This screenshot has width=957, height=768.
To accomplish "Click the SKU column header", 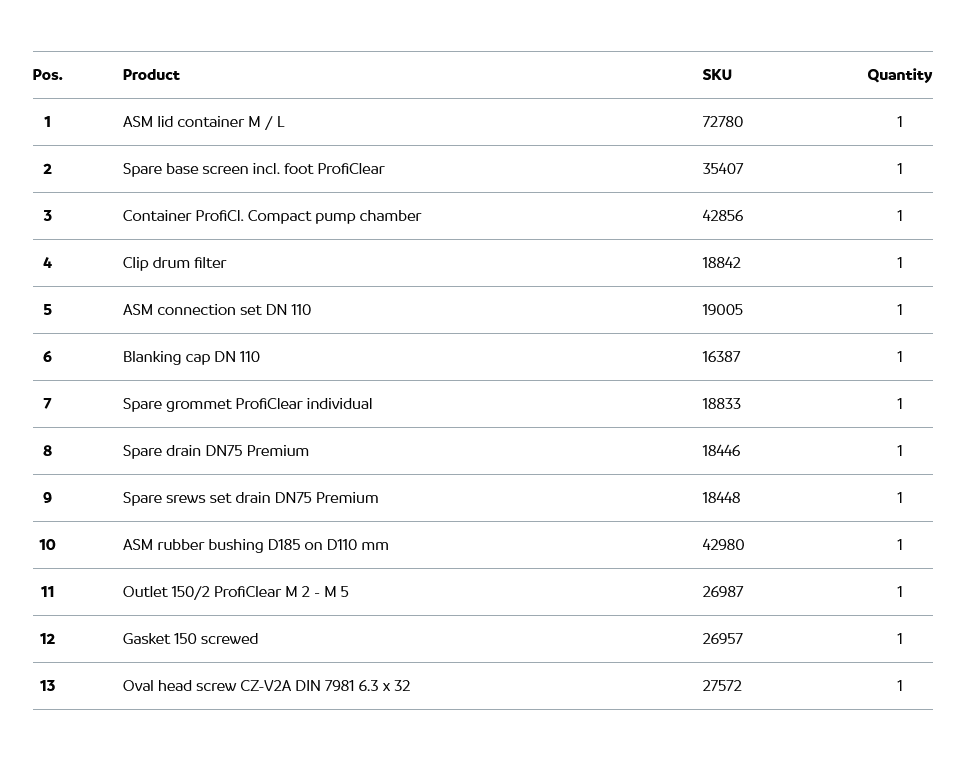I will 716,75.
